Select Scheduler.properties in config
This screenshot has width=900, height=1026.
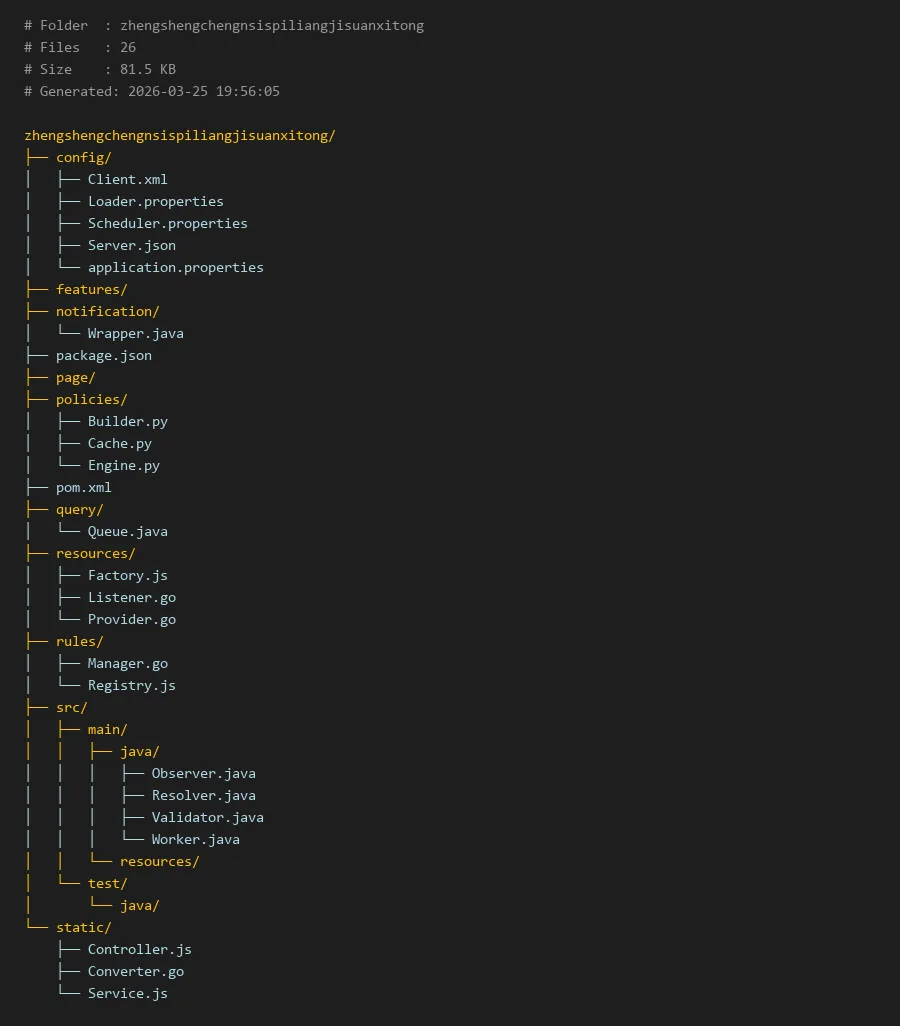(167, 223)
